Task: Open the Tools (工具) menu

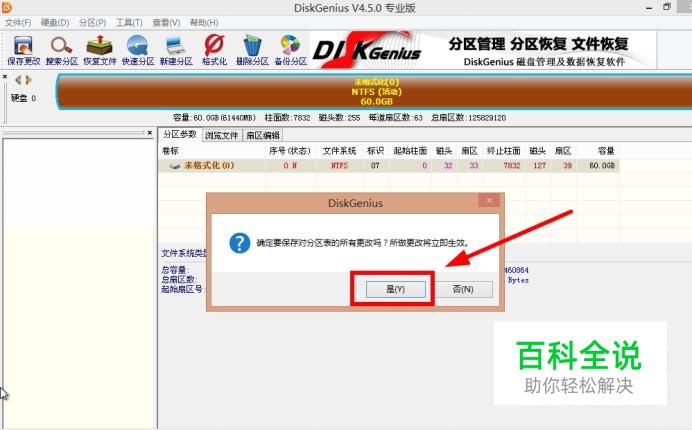Action: [x=129, y=23]
